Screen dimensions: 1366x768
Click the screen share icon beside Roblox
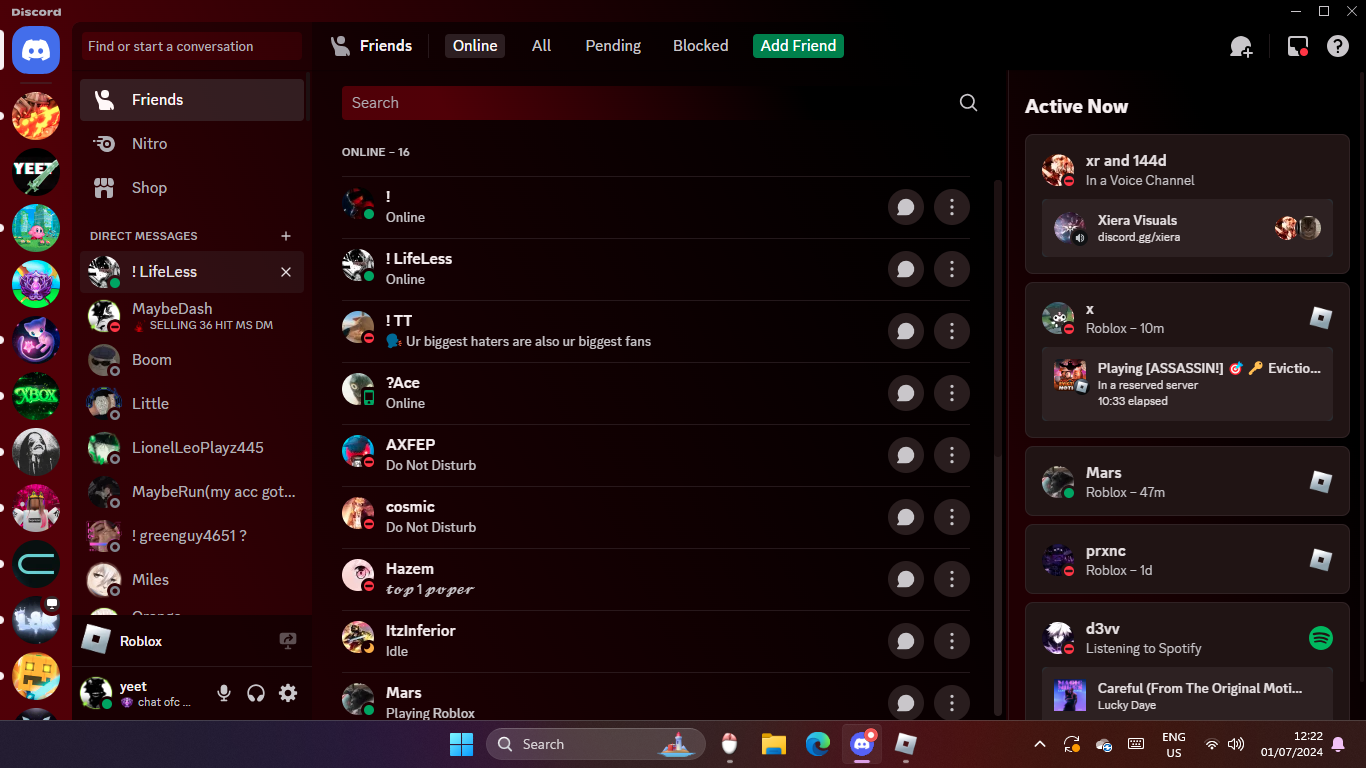[288, 641]
